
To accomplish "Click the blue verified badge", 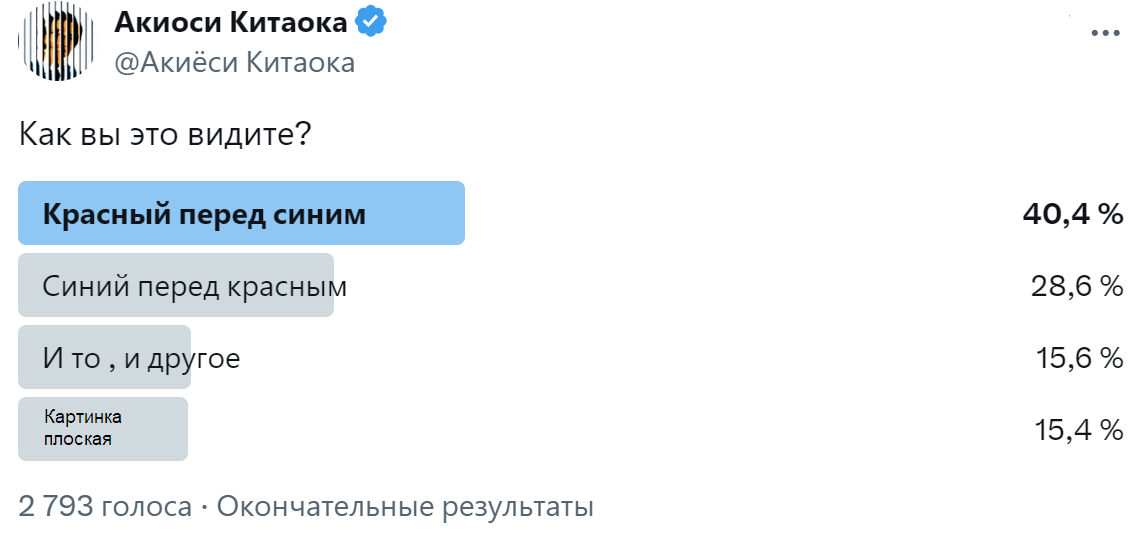I will click(x=373, y=22).
